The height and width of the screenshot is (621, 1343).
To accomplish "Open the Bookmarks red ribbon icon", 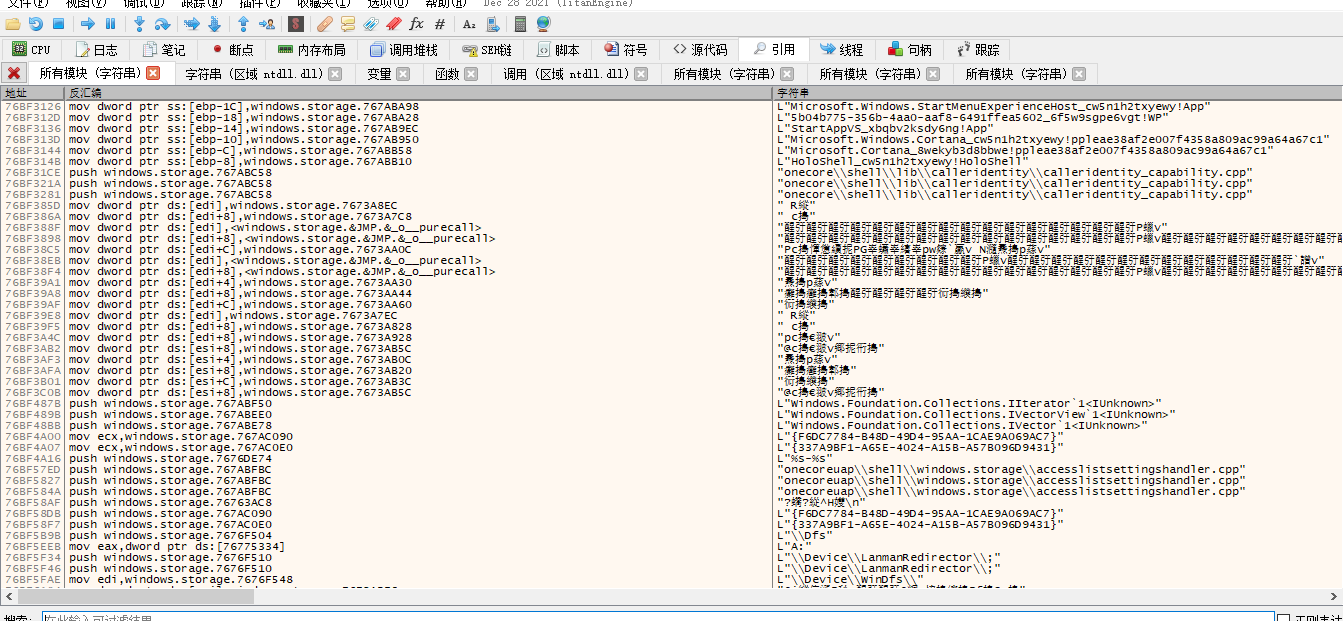I will click(x=394, y=23).
